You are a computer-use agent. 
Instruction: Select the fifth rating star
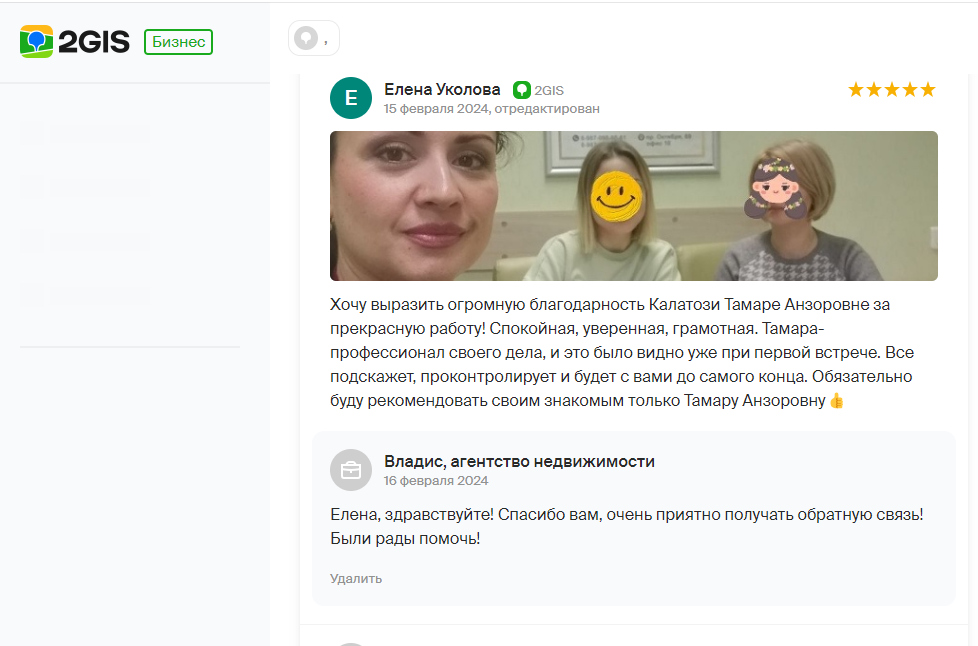[x=928, y=90]
